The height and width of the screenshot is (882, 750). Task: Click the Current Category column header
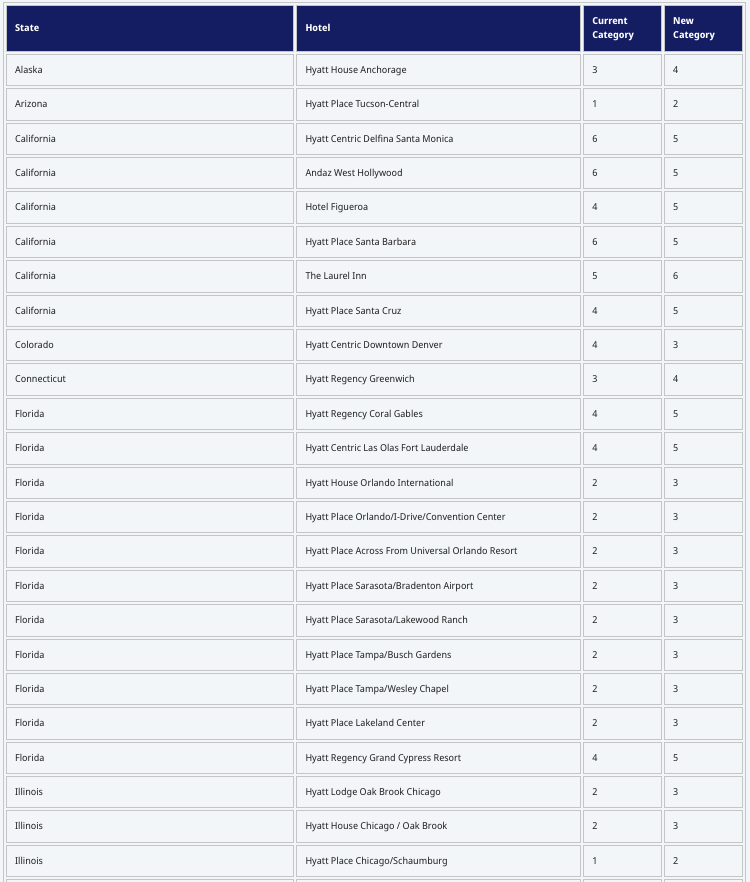coord(622,28)
